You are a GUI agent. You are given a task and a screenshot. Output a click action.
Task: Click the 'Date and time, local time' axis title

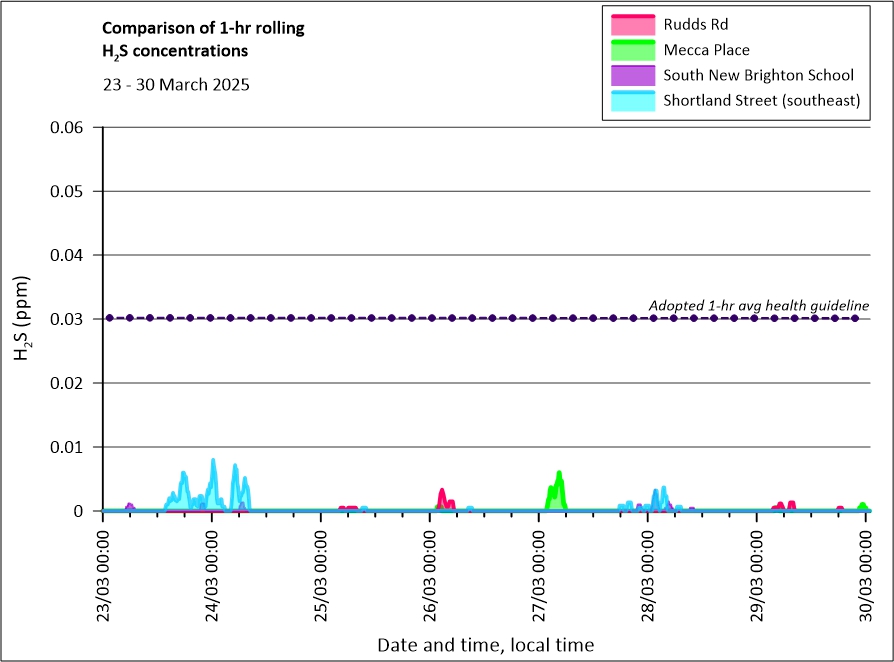[485, 645]
